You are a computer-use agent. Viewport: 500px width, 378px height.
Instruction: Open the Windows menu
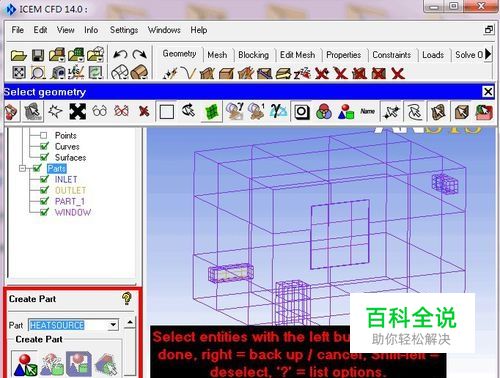[164, 30]
